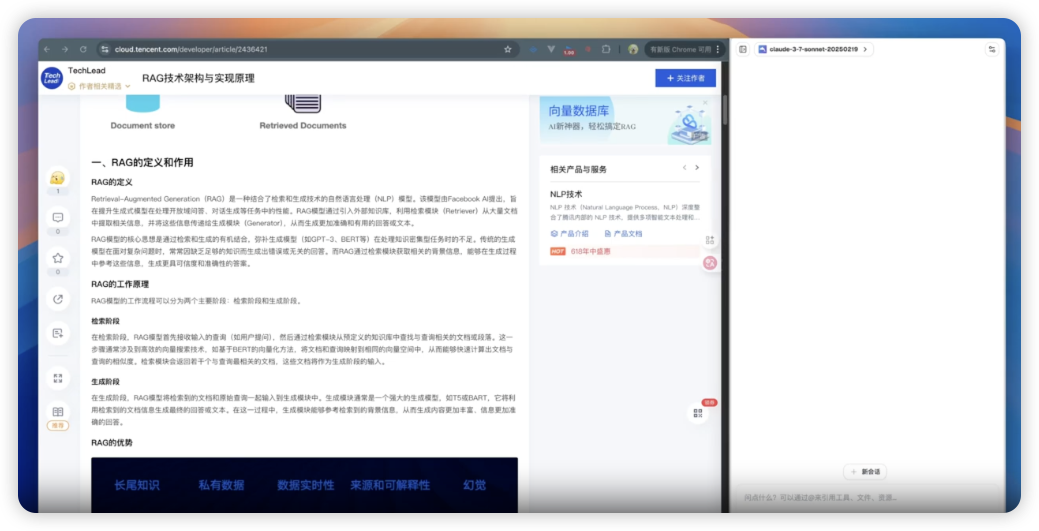The width and height of the screenshot is (1039, 531).
Task: Click the pink translate floating icon
Action: pyautogui.click(x=710, y=263)
